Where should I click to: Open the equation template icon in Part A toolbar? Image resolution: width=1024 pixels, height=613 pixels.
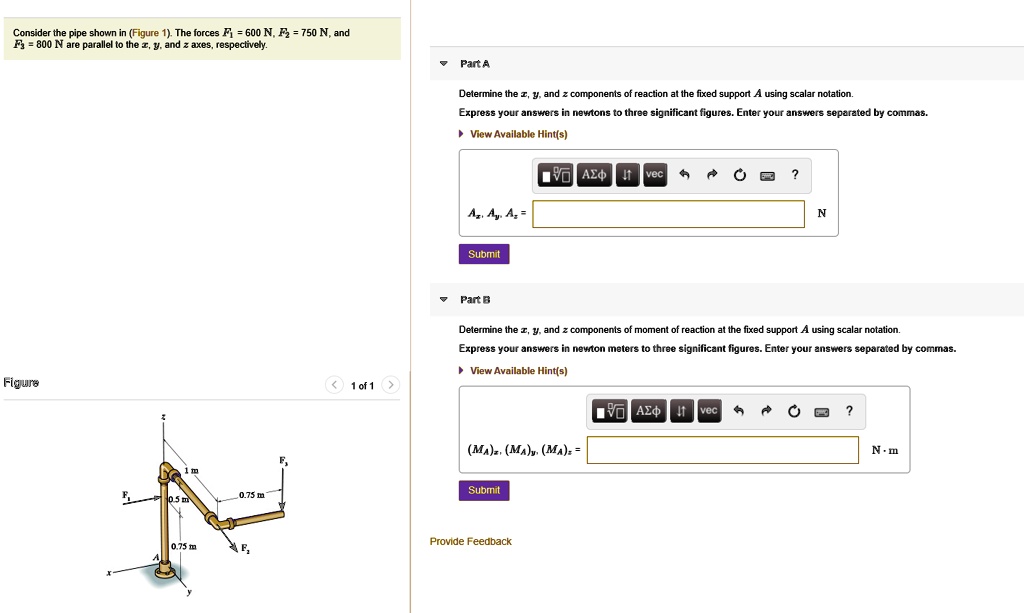point(554,174)
